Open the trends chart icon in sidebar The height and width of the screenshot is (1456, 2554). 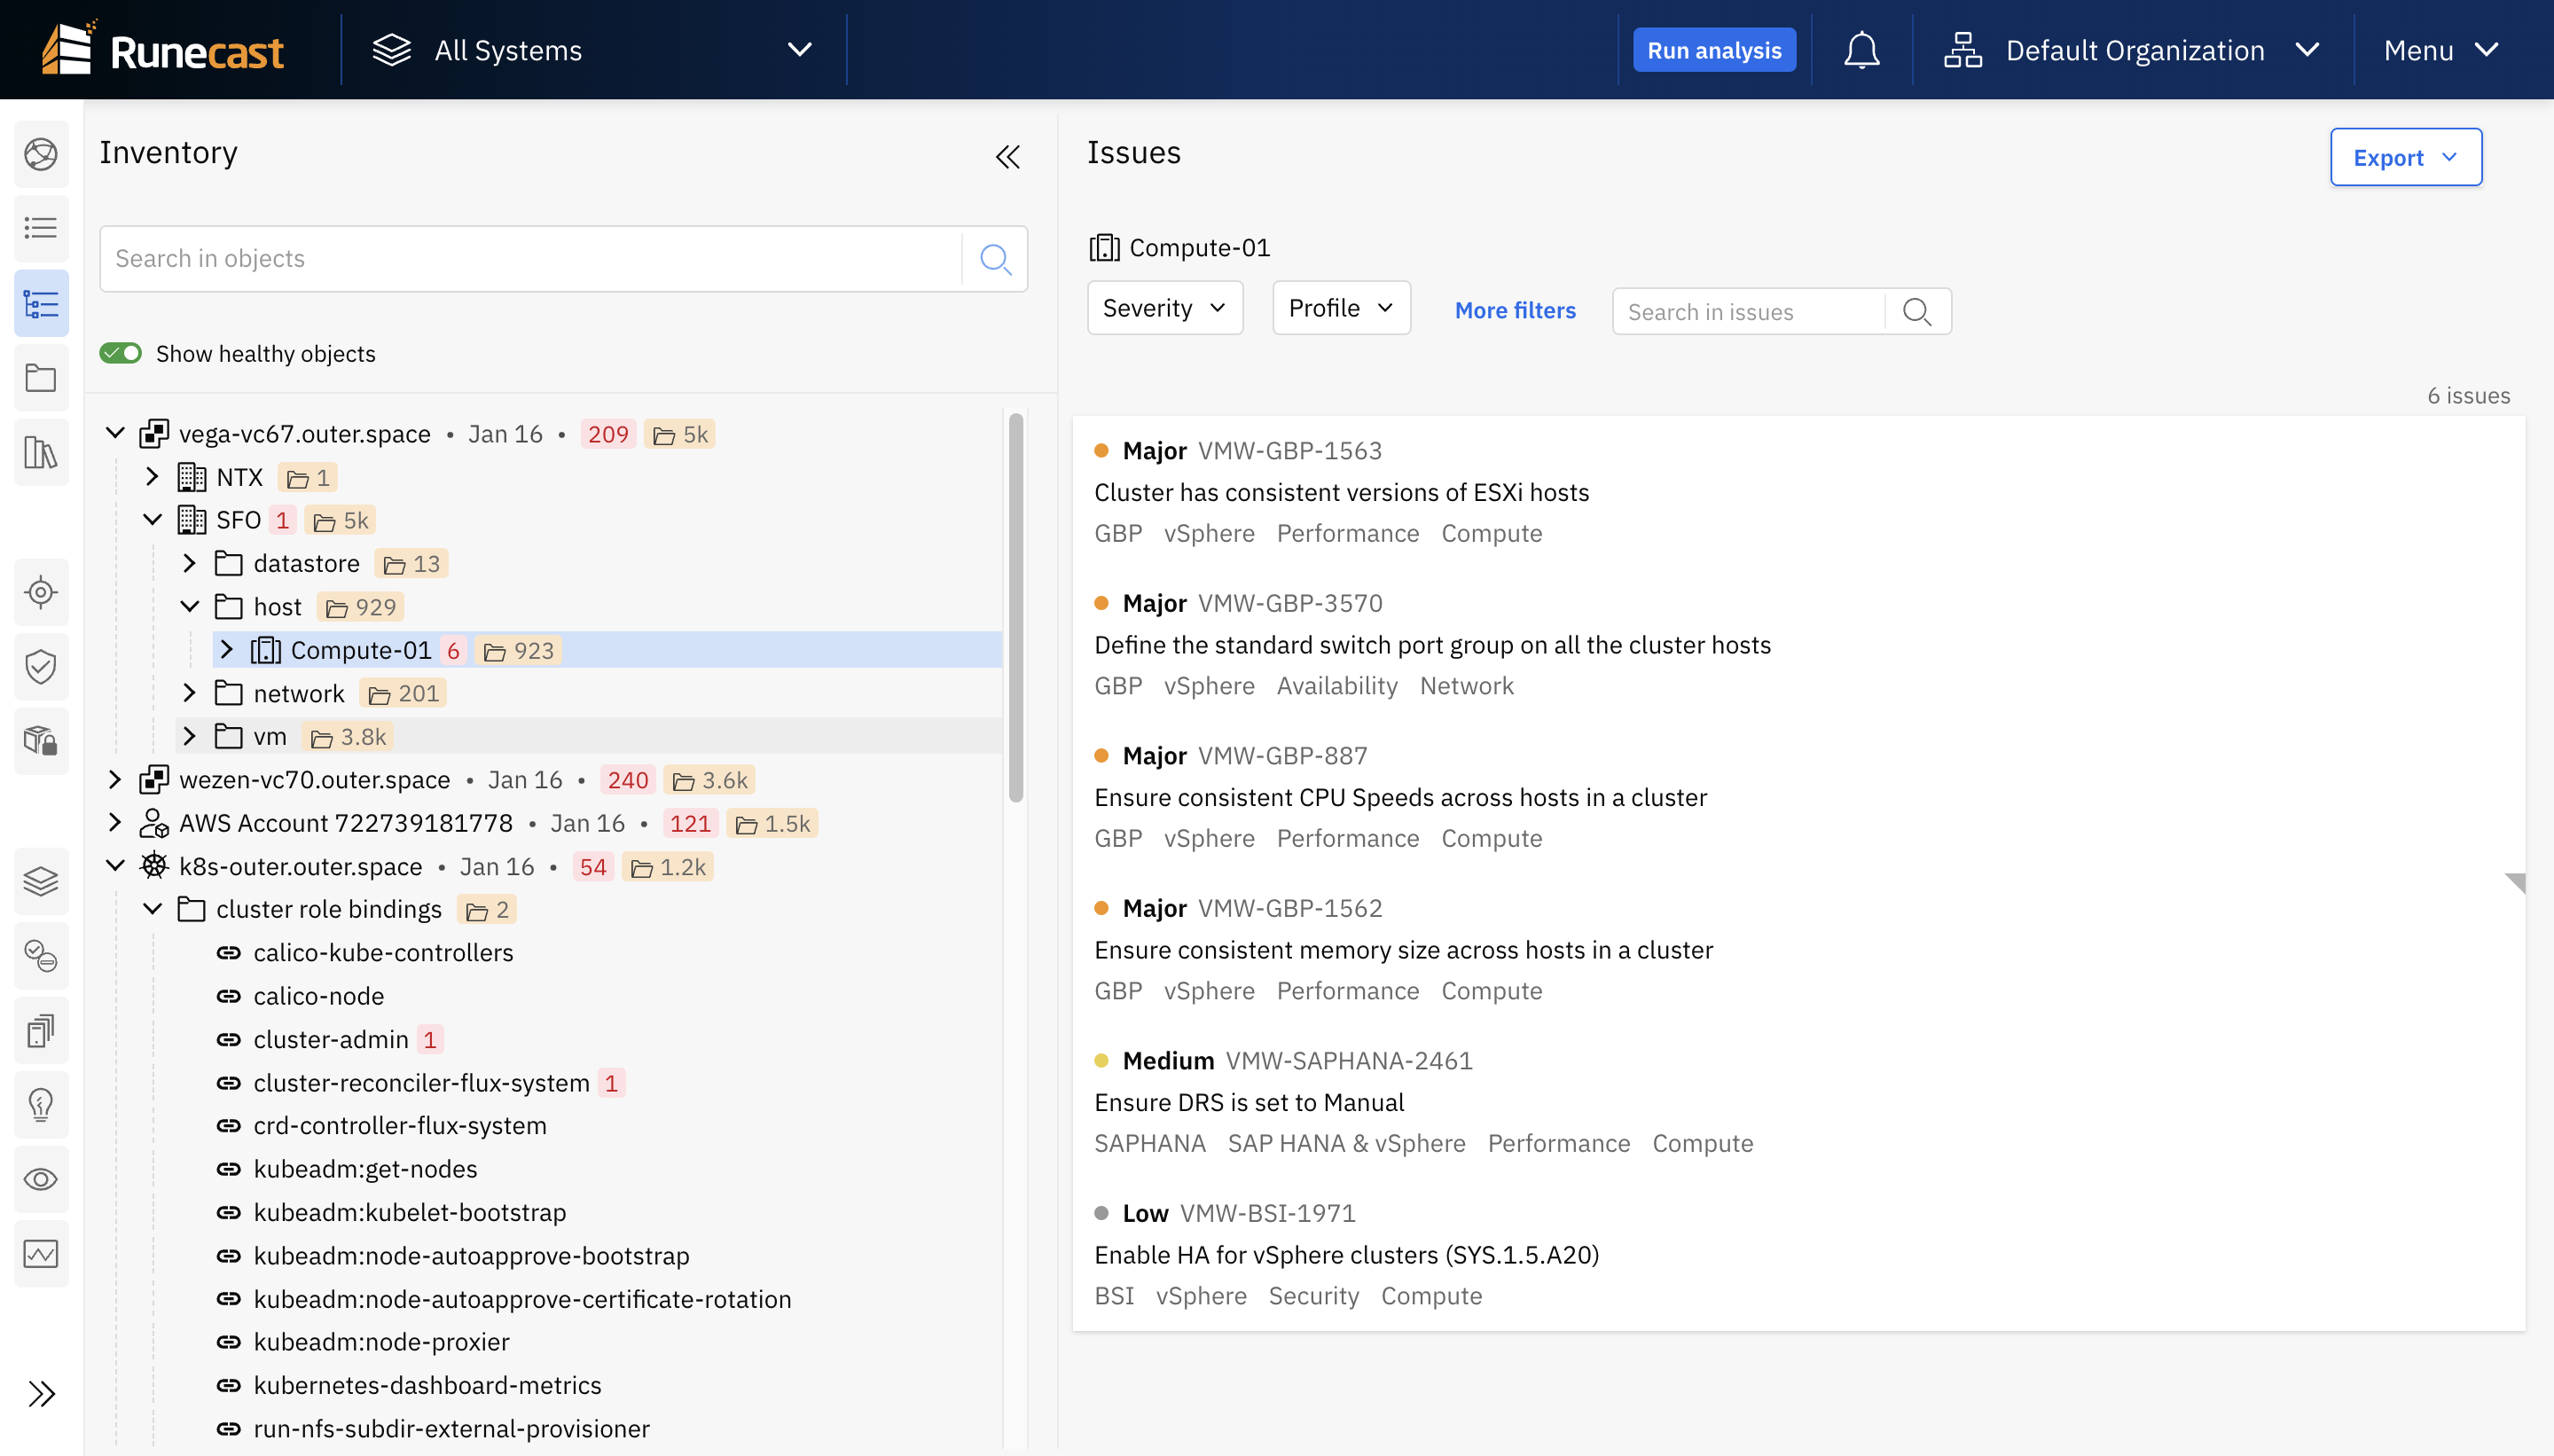coord(41,1253)
